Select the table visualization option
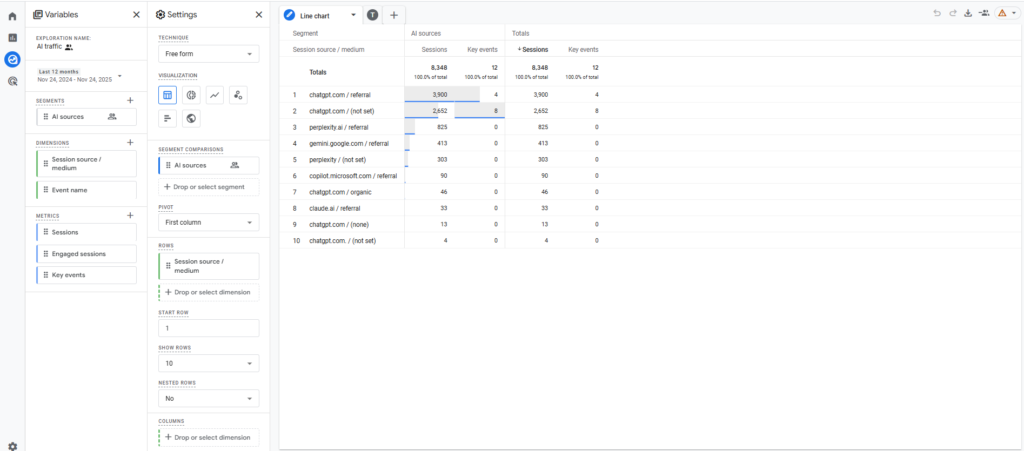Screen dimensions: 1024x451 coord(168,95)
